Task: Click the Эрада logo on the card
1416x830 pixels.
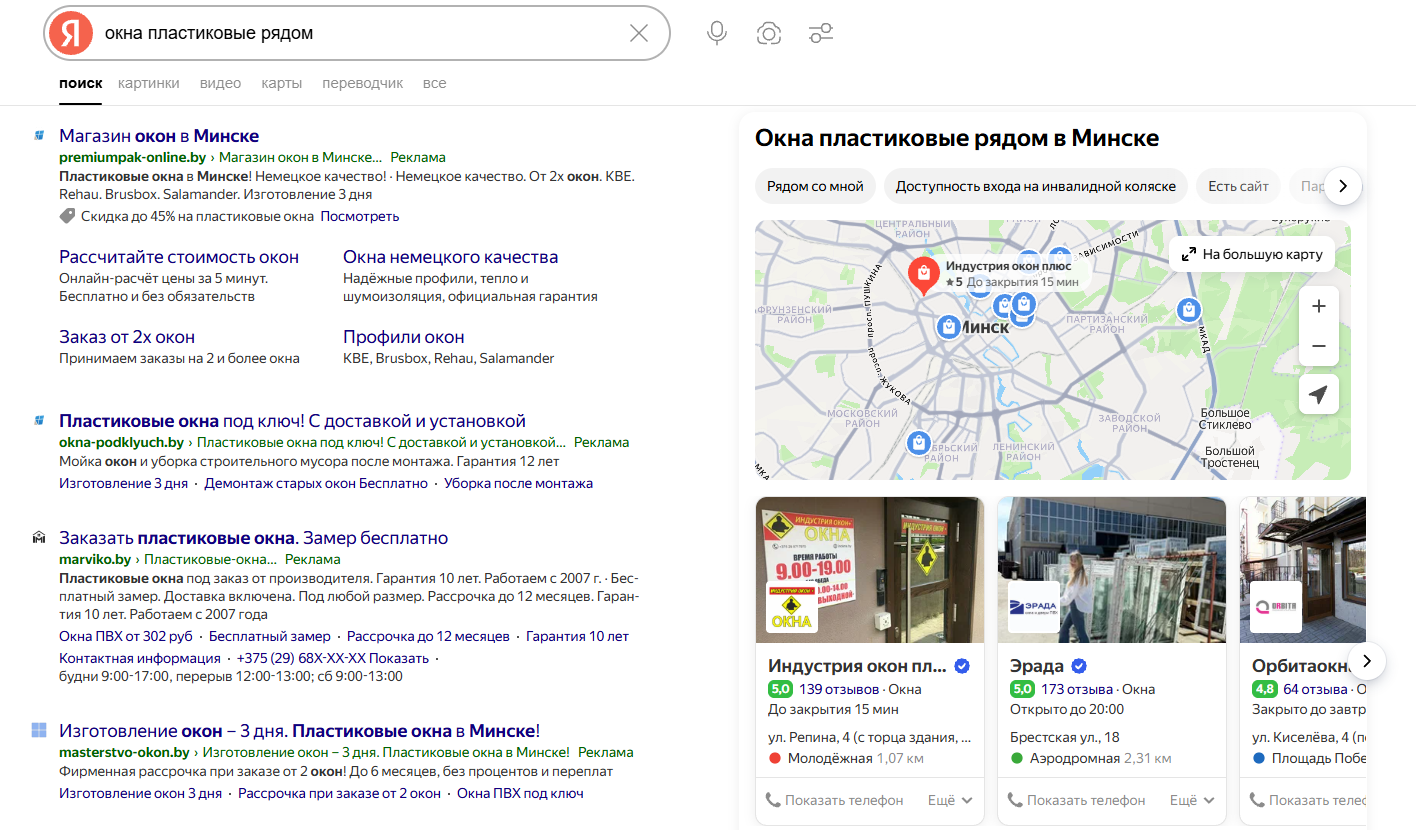Action: [x=1034, y=607]
